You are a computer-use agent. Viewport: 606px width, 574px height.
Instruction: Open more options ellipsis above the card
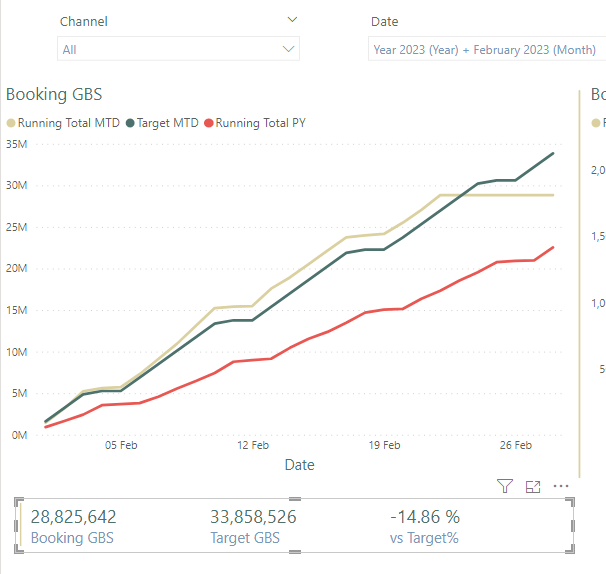(561, 486)
